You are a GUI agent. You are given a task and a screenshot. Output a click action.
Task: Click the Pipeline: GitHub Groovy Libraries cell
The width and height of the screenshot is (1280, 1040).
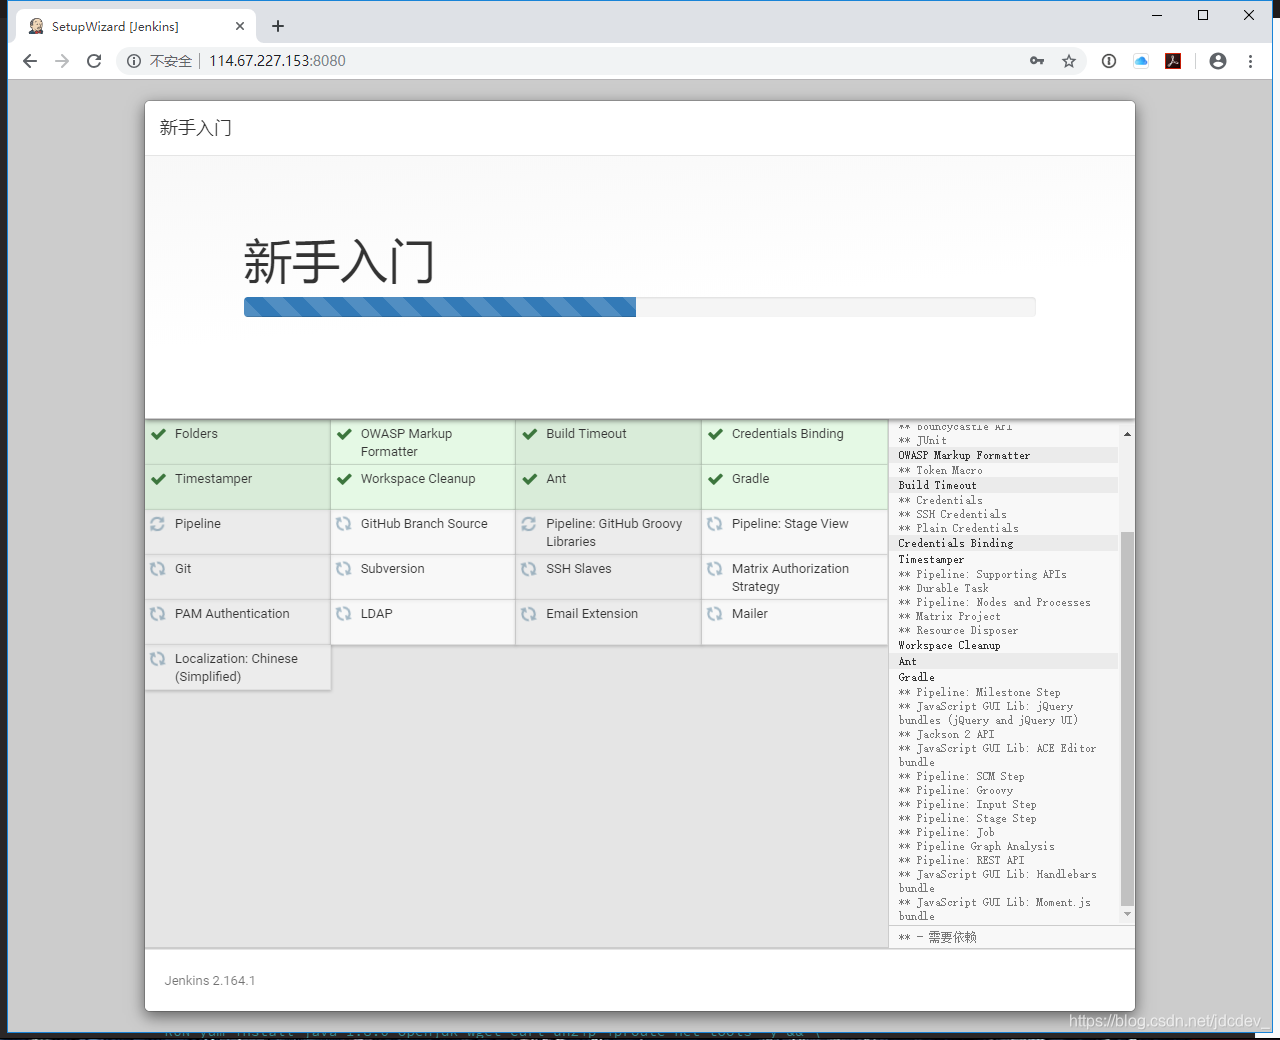[x=608, y=532]
